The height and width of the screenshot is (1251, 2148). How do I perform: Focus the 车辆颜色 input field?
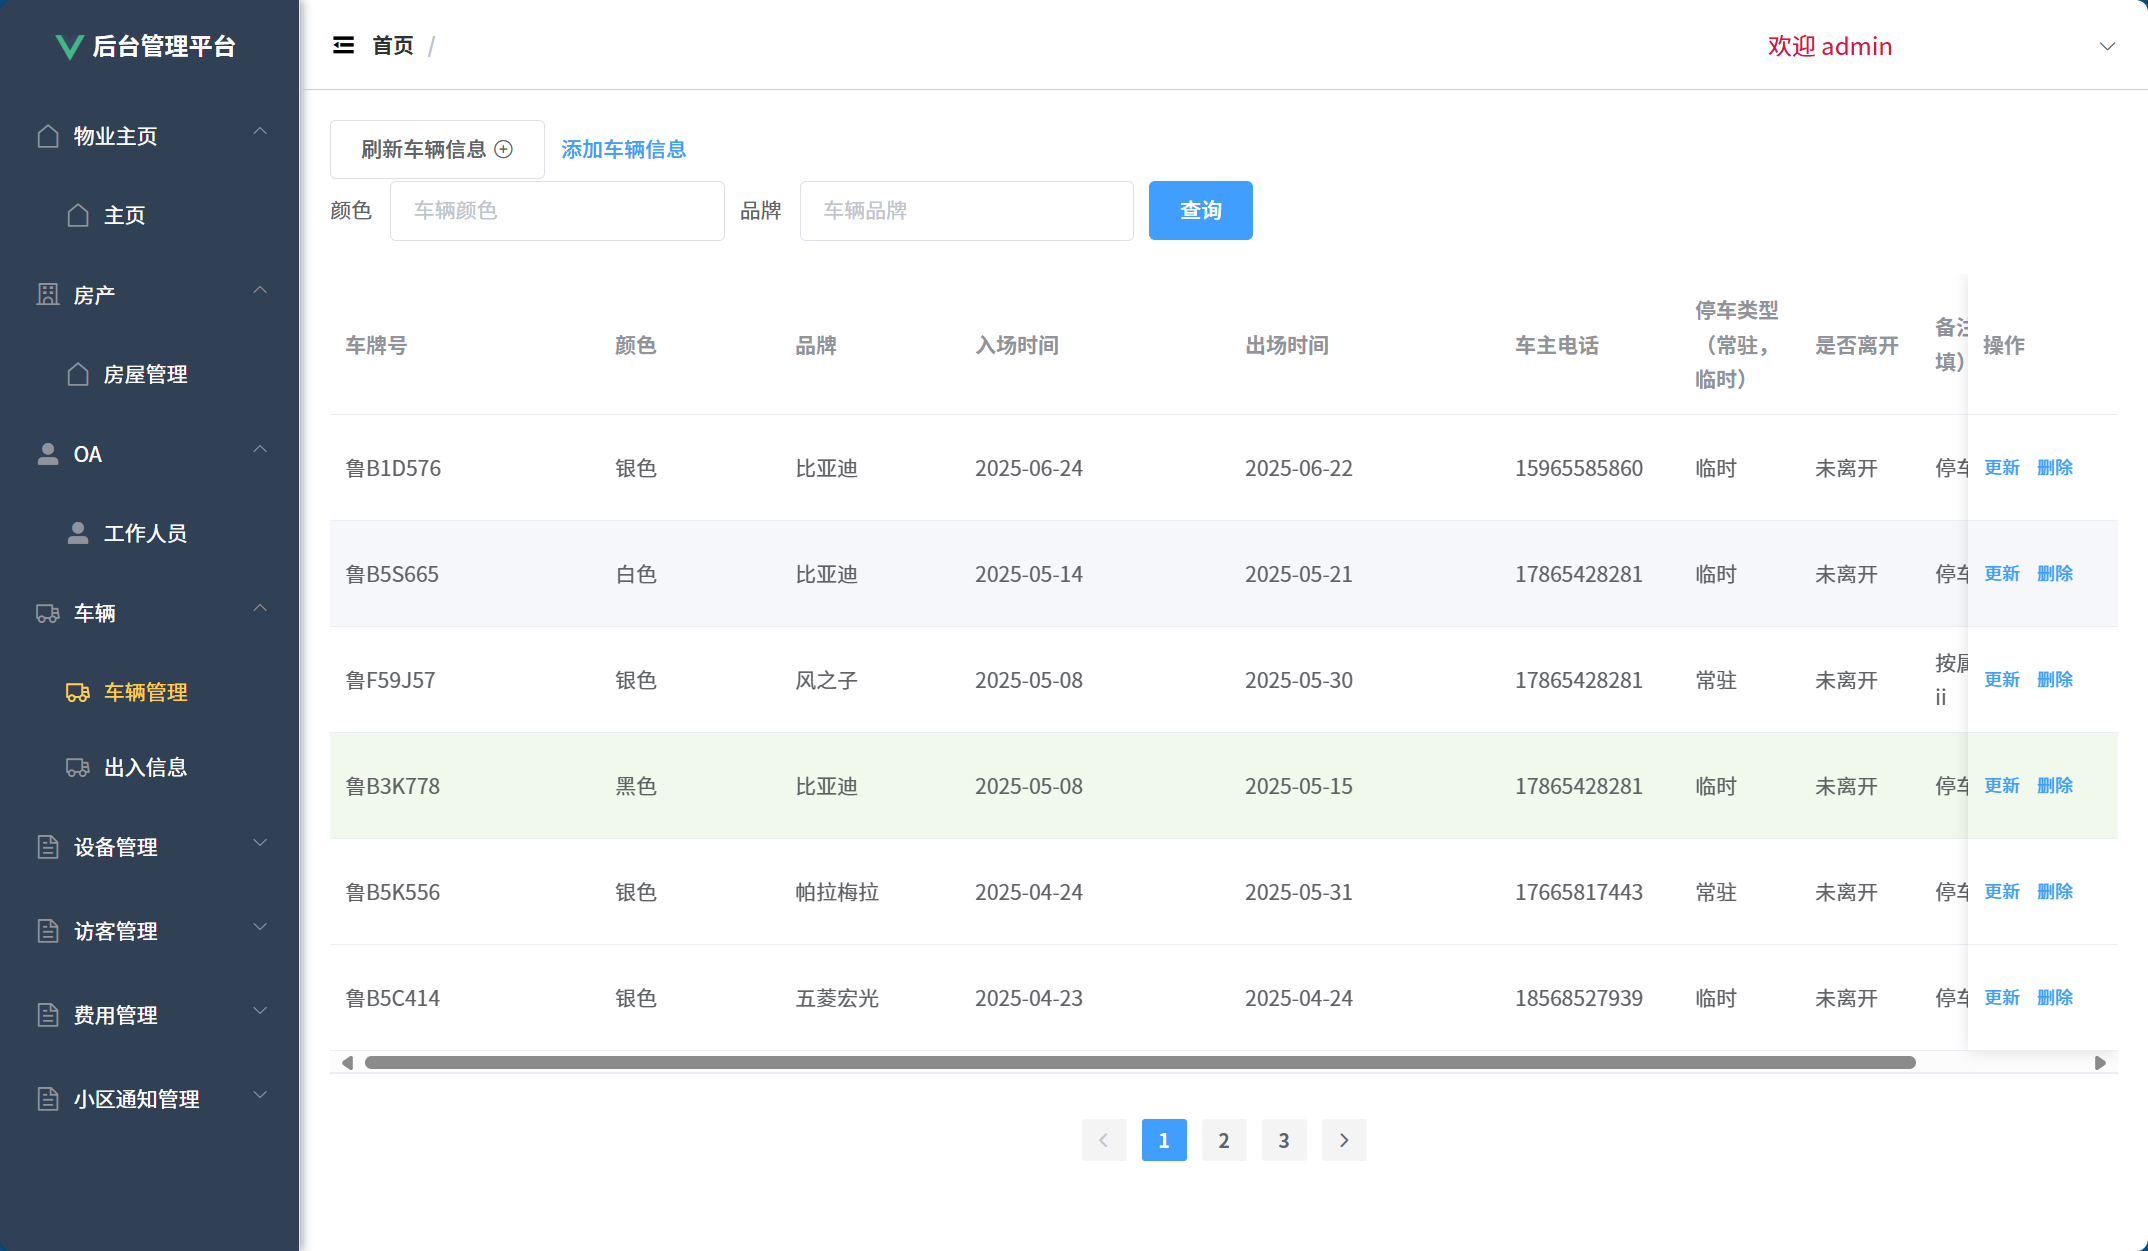[x=557, y=210]
